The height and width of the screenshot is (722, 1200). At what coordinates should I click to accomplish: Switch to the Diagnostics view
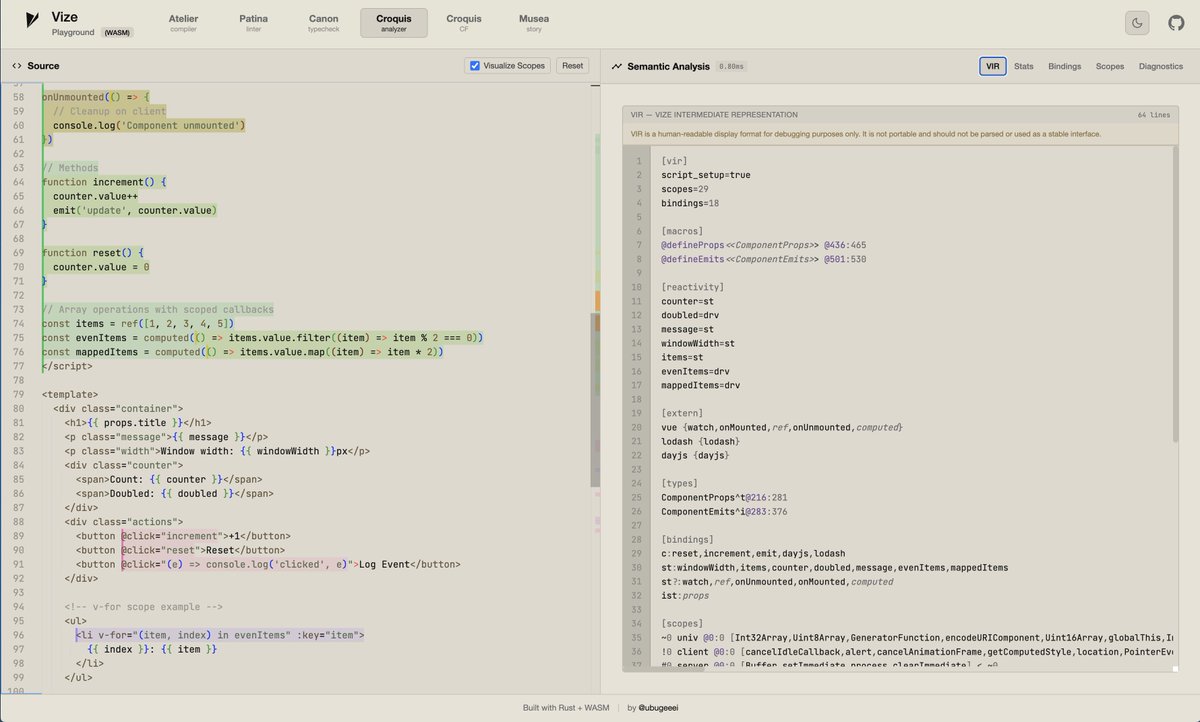[x=1160, y=66]
